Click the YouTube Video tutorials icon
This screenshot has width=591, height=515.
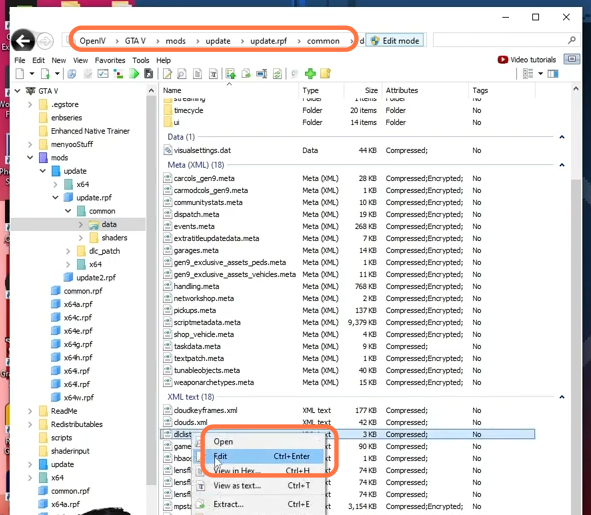coord(502,60)
